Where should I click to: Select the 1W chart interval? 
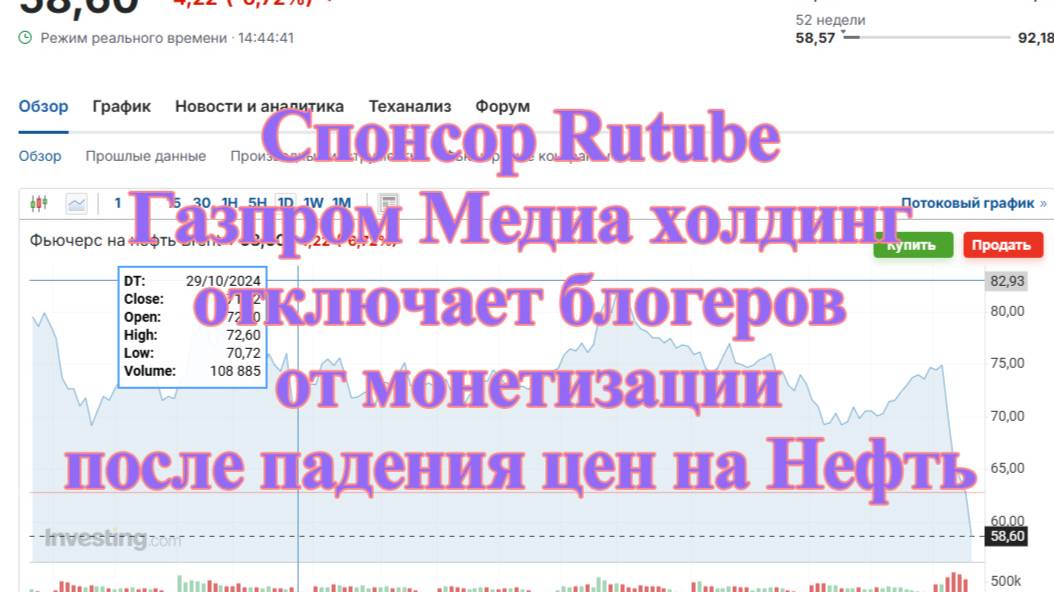coord(314,203)
